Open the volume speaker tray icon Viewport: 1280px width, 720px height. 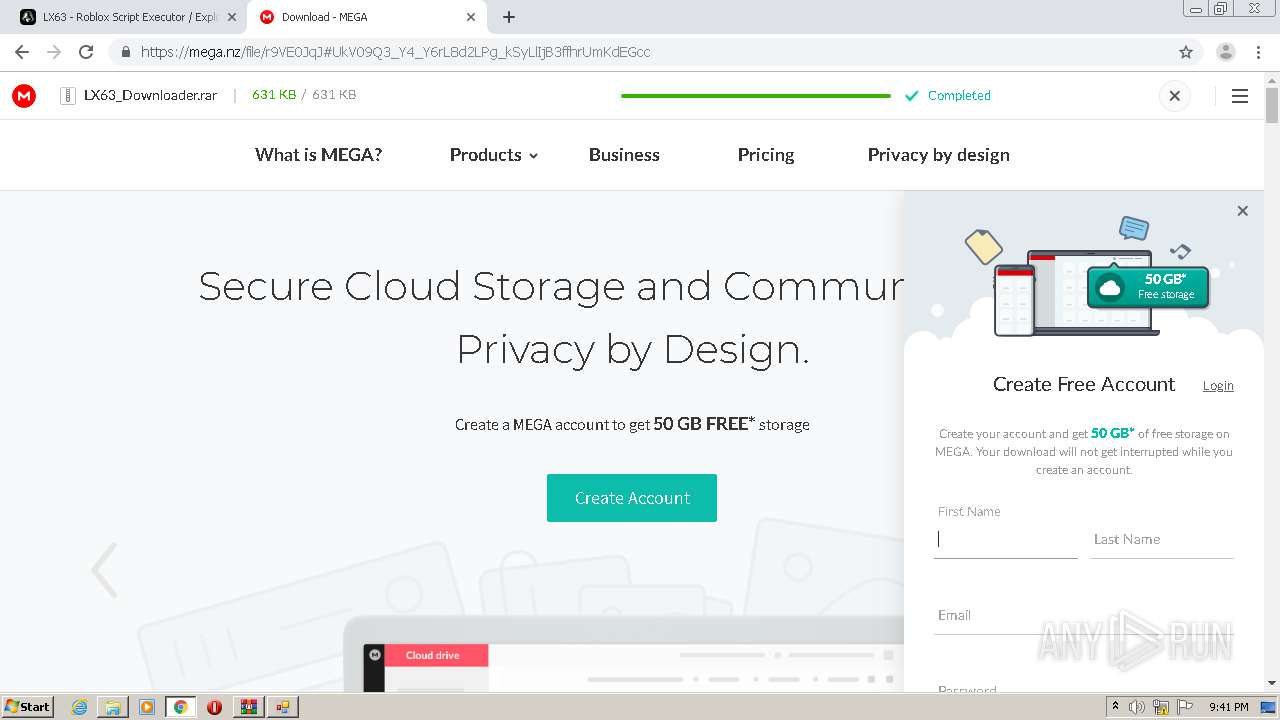[x=1137, y=707]
